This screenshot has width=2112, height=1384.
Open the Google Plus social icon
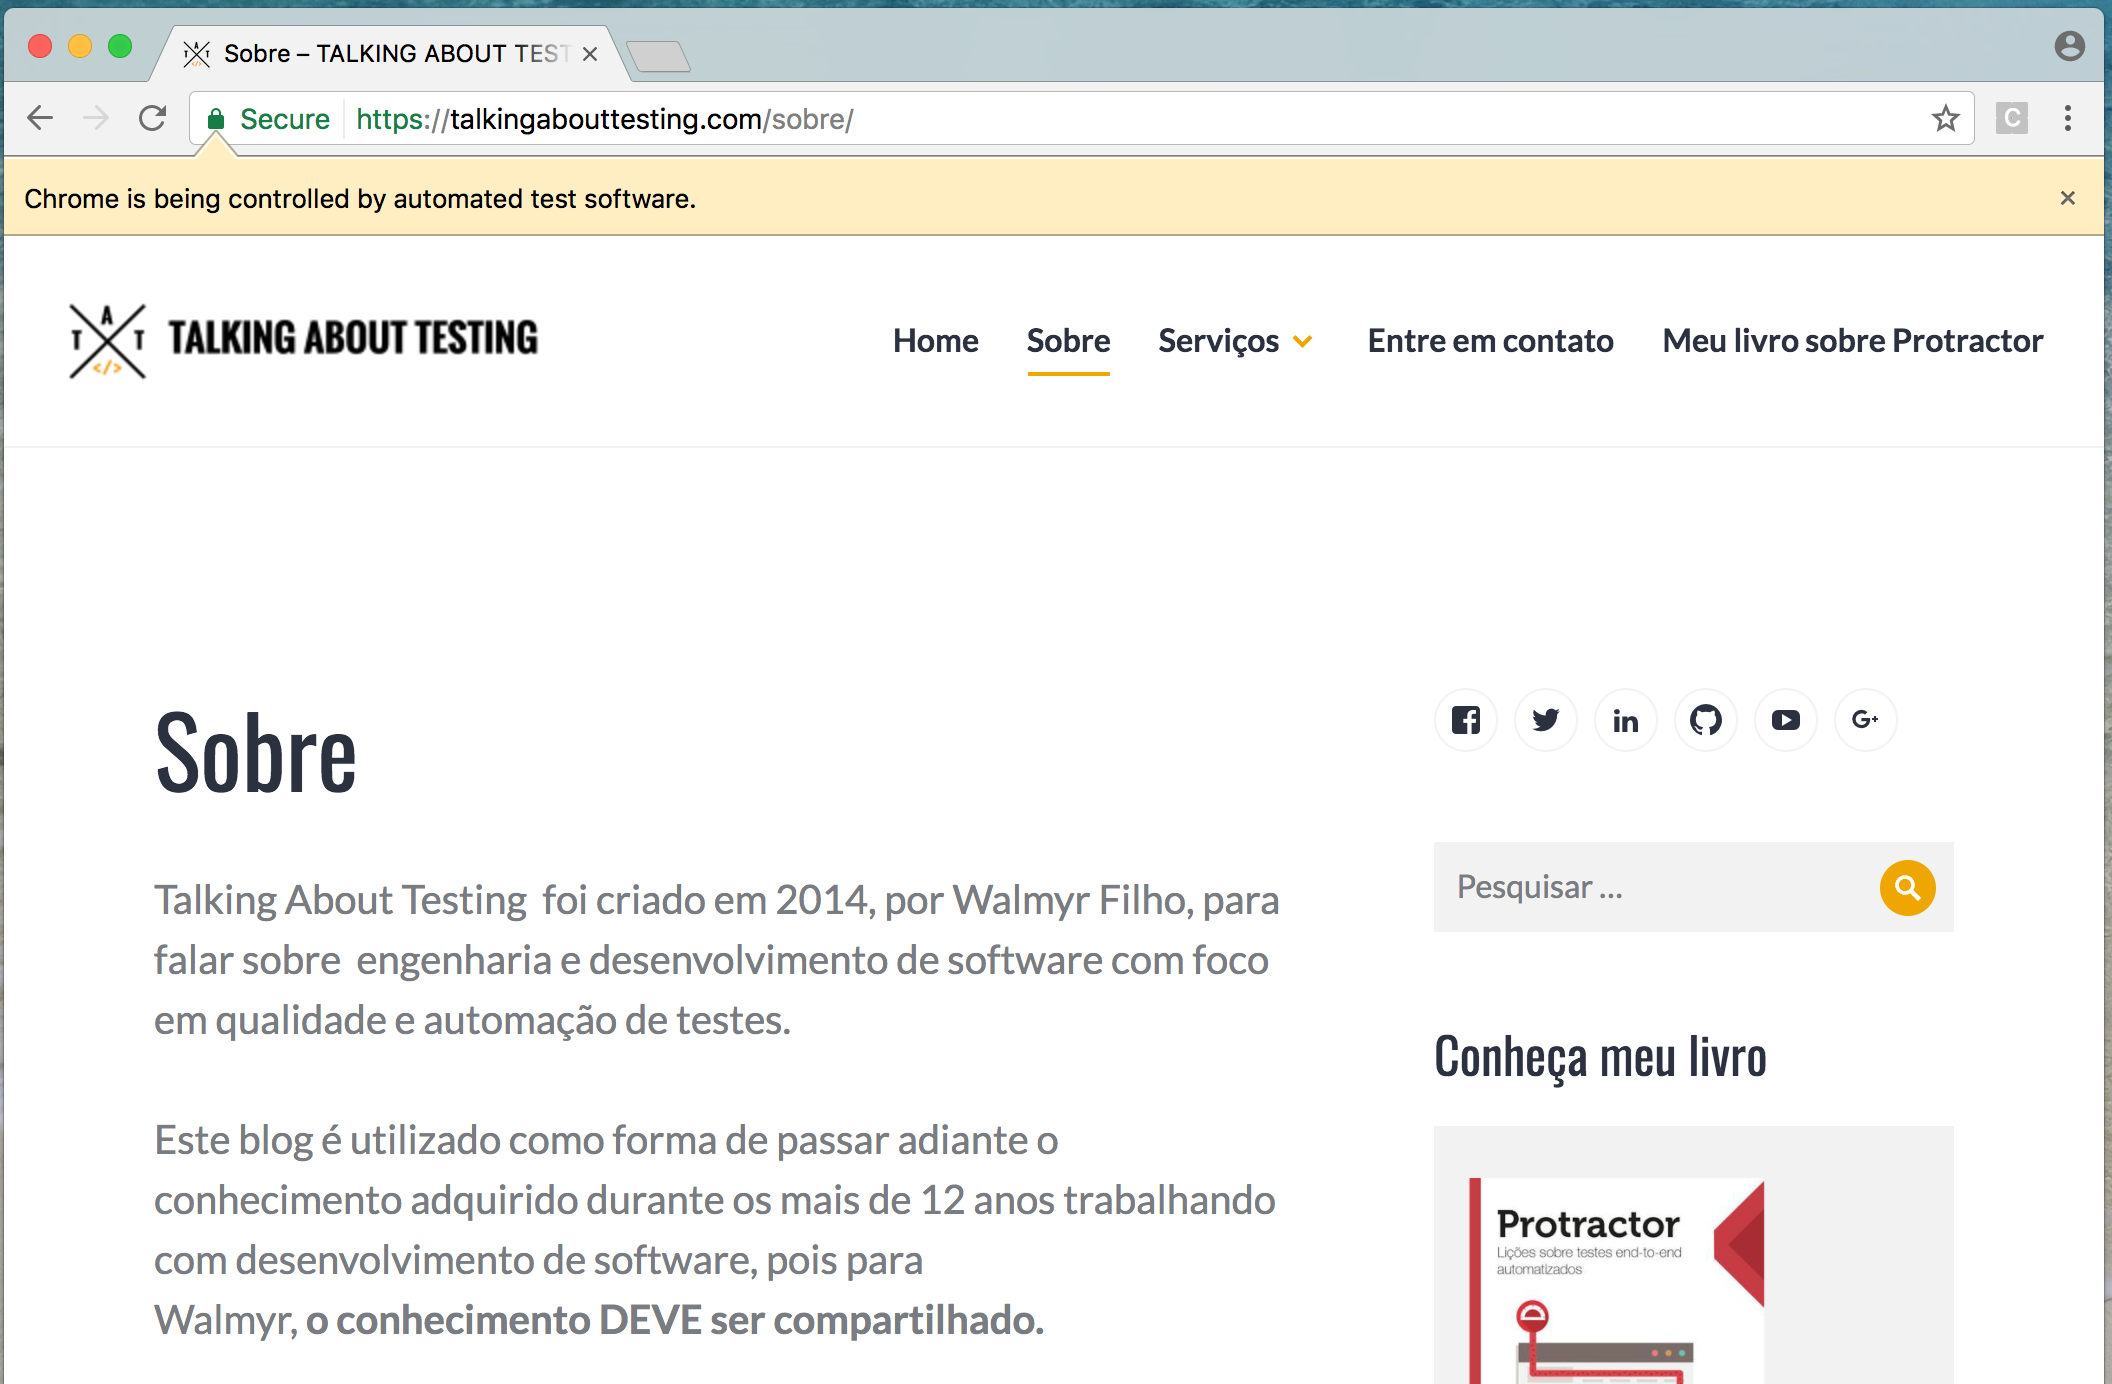coord(1865,720)
